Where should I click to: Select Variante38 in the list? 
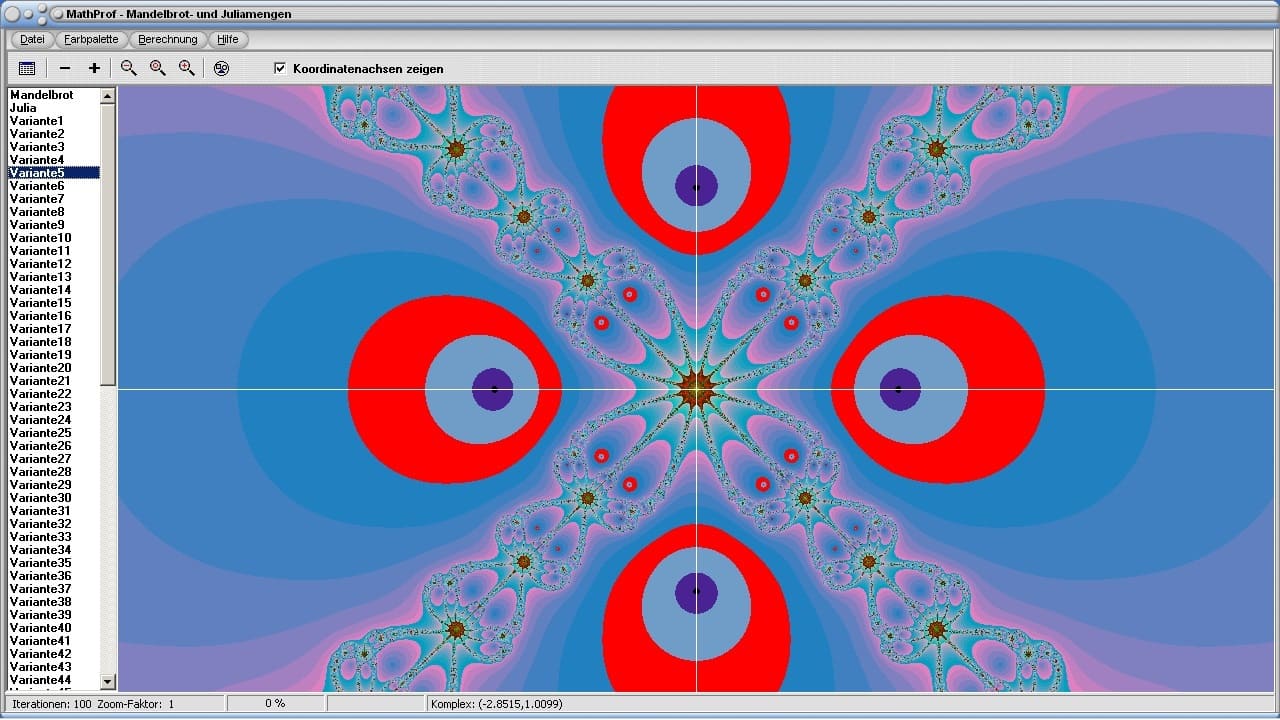[40, 602]
